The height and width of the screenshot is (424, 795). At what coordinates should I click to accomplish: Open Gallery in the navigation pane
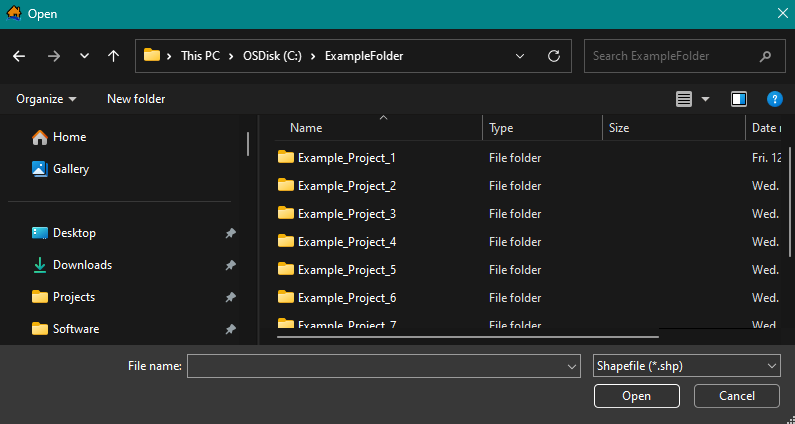pos(70,169)
